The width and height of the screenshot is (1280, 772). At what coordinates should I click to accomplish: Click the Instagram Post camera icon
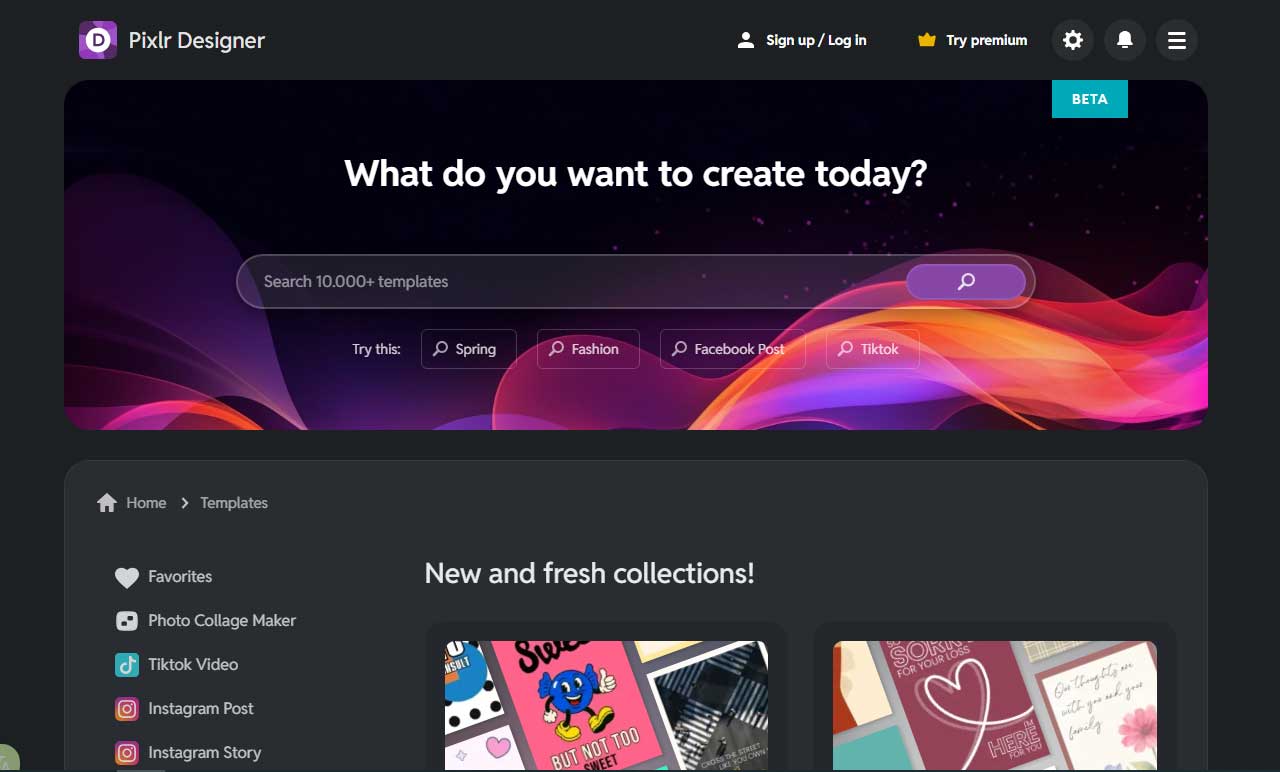[126, 708]
